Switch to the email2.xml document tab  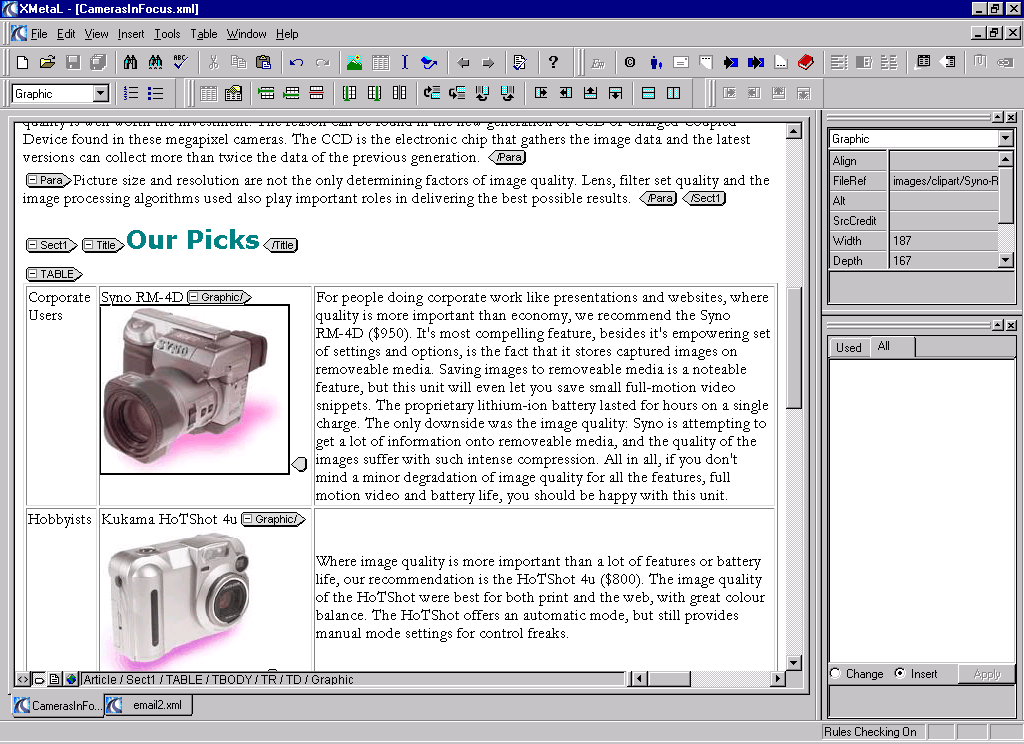pos(149,705)
